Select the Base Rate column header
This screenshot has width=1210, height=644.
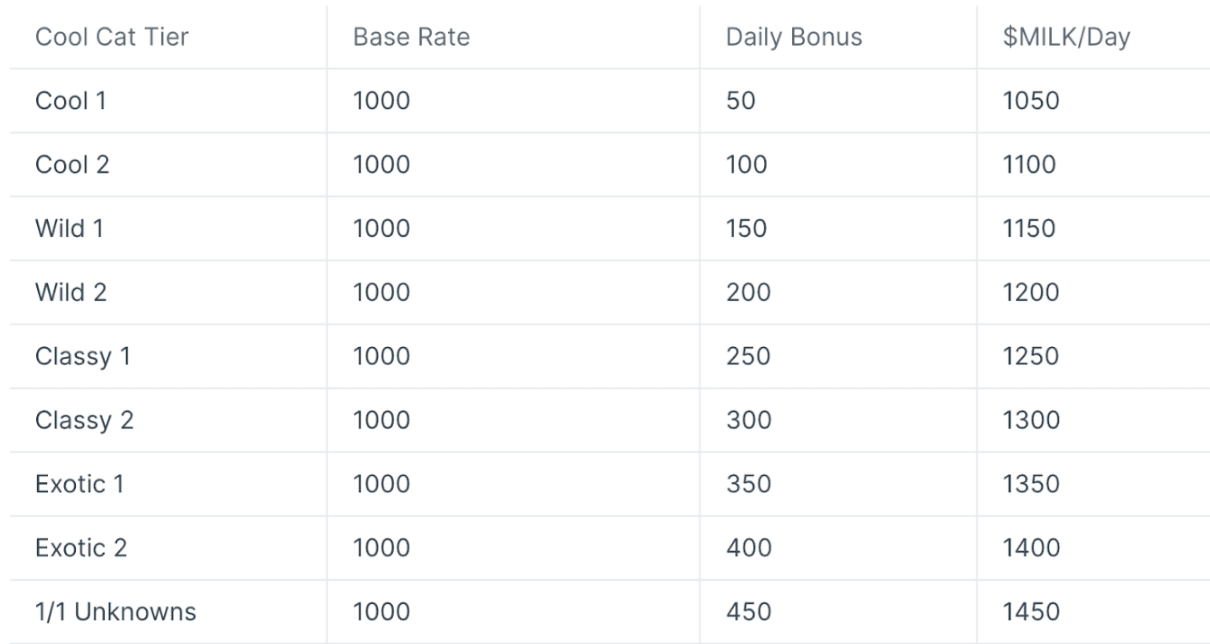coord(411,38)
